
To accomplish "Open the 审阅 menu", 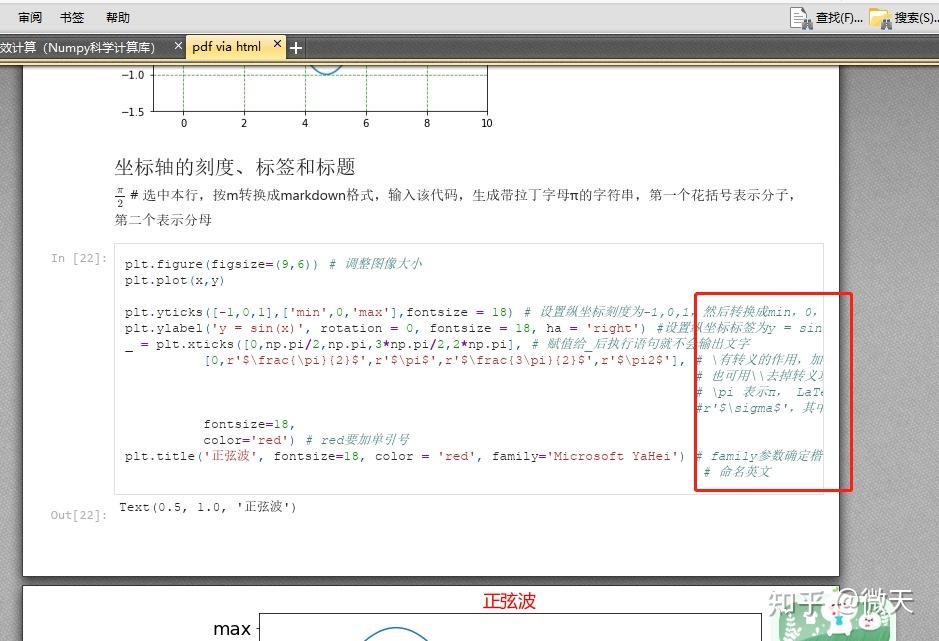I will 28,16.
